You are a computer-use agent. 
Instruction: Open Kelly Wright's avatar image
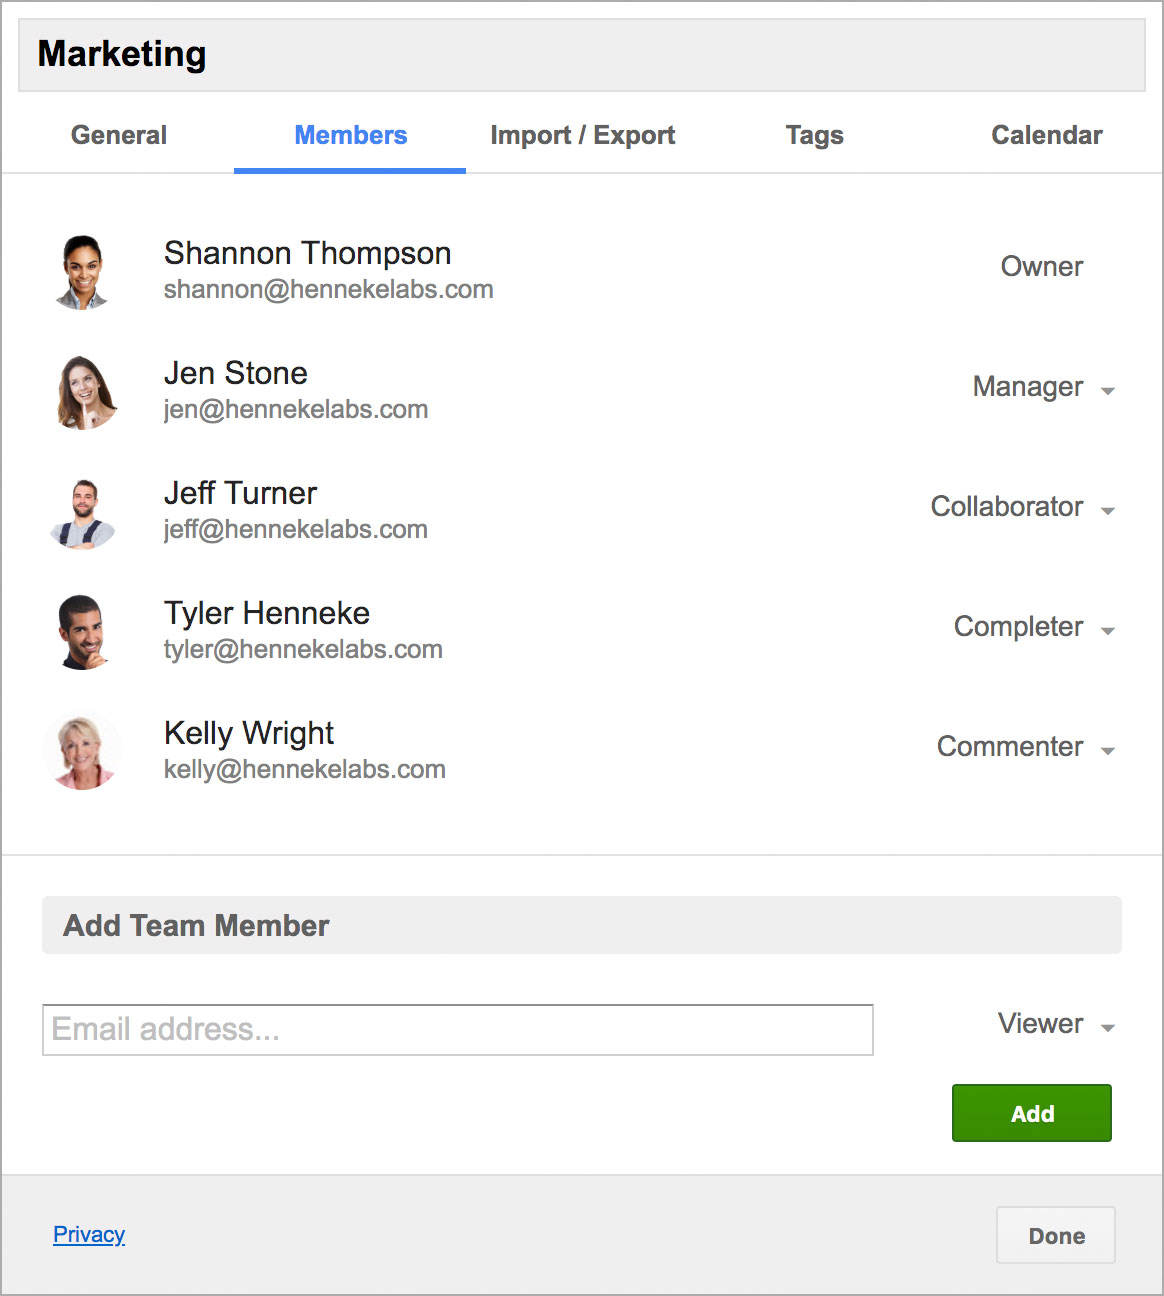(82, 752)
